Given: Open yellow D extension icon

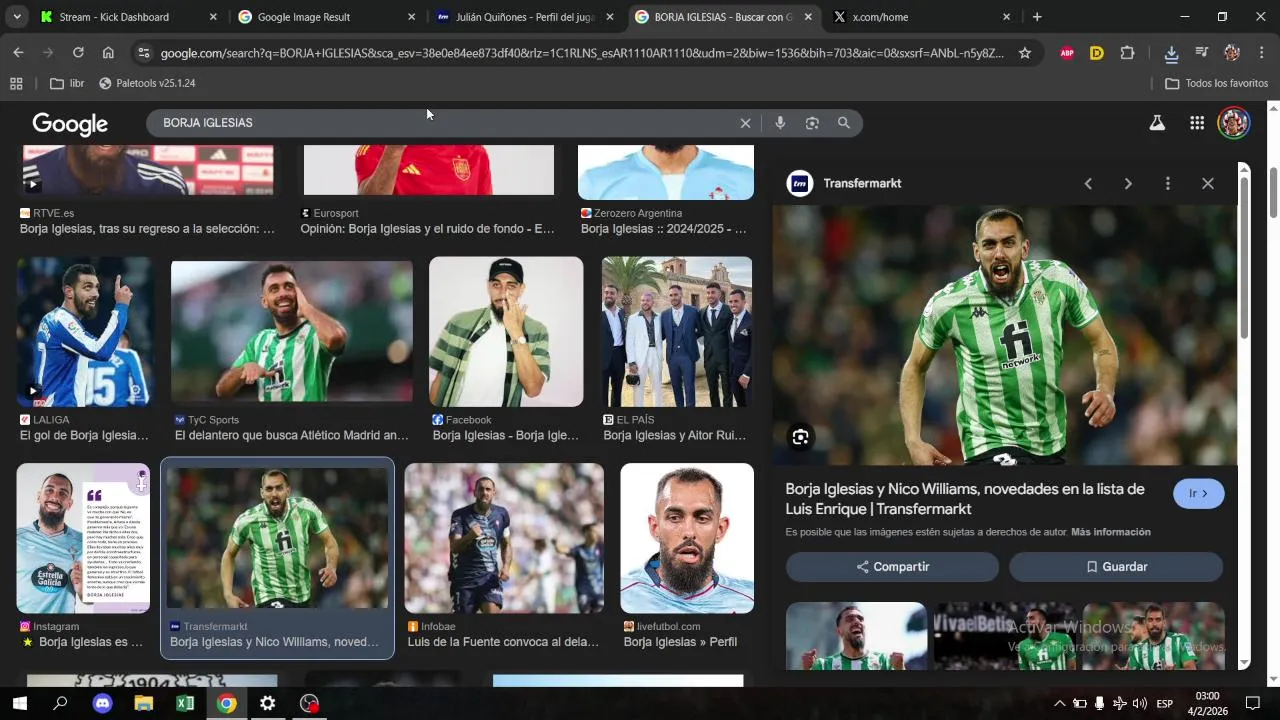Looking at the screenshot, I should [1097, 53].
